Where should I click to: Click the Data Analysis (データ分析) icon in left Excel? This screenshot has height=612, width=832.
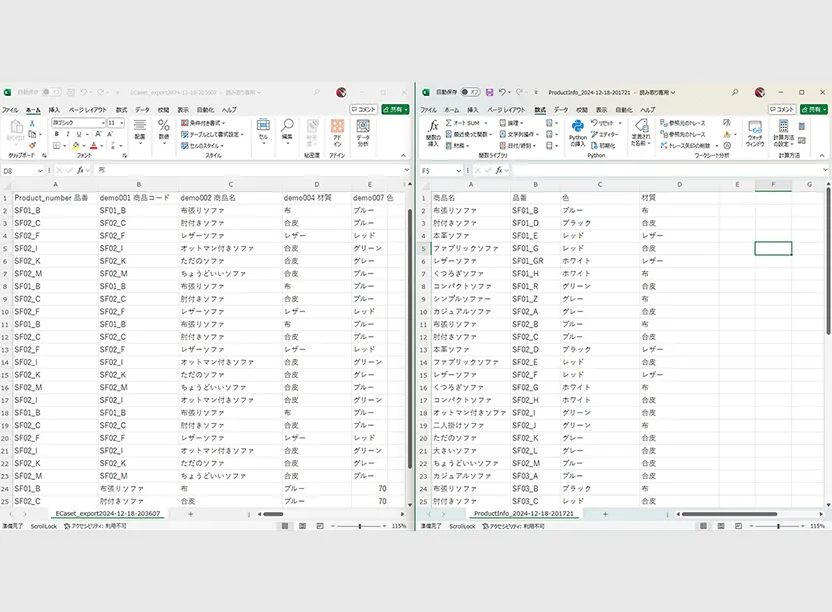pyautogui.click(x=363, y=128)
